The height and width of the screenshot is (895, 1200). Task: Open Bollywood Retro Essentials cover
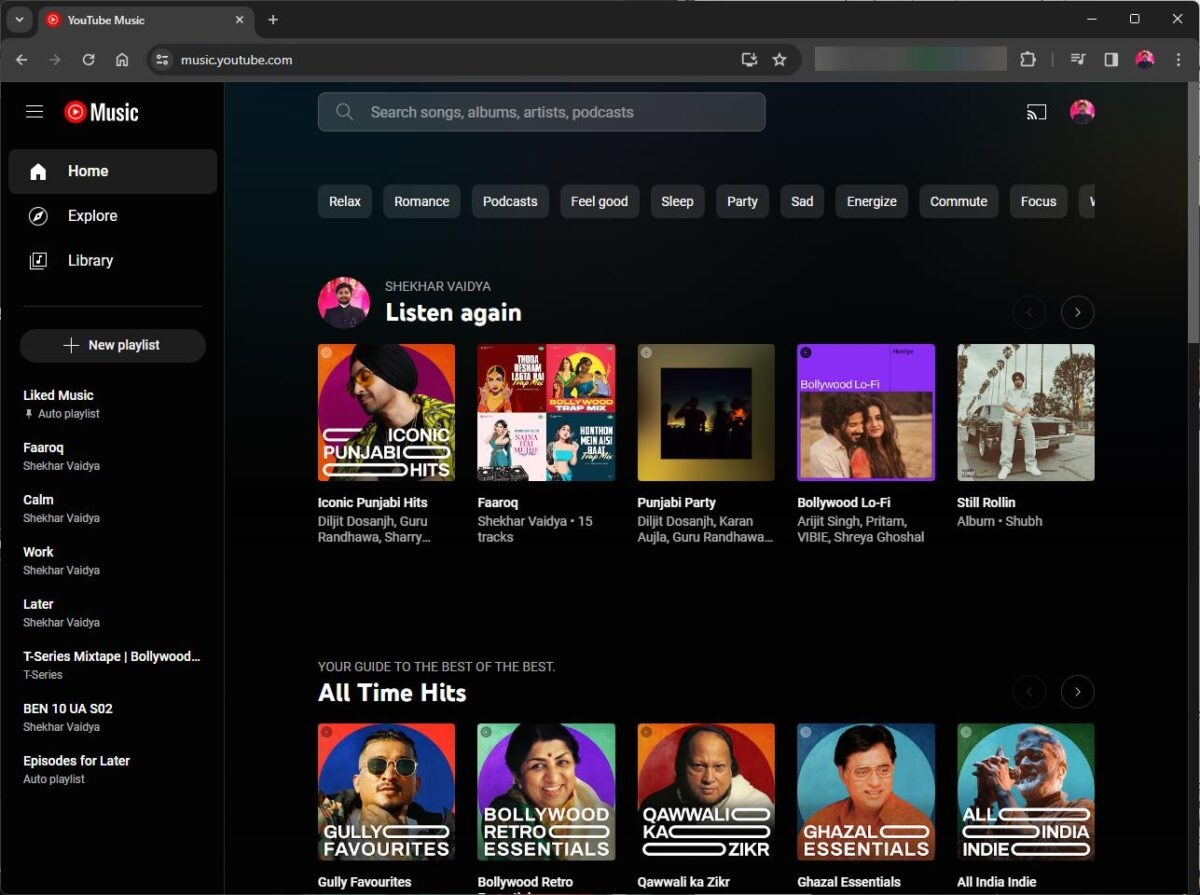[x=546, y=792]
